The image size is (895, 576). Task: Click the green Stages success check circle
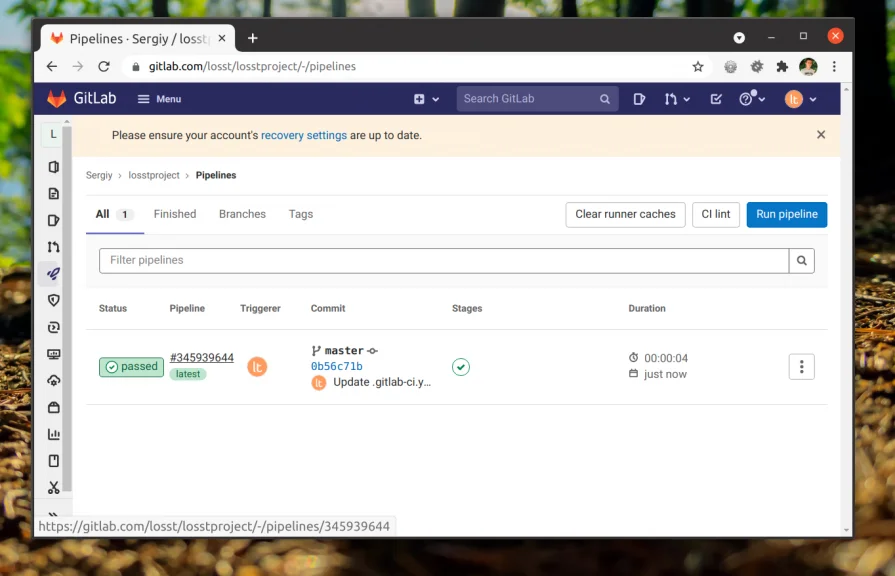point(461,366)
